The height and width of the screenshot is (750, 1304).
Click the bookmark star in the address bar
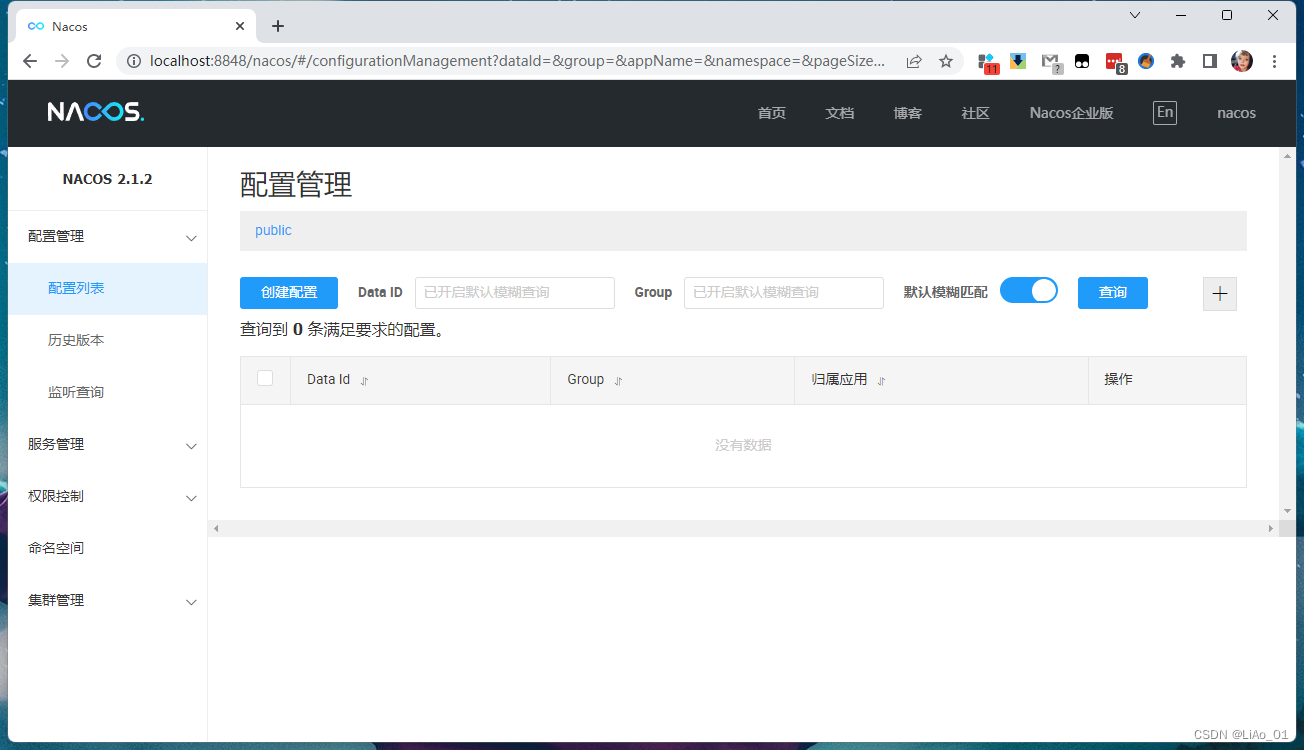[x=945, y=61]
